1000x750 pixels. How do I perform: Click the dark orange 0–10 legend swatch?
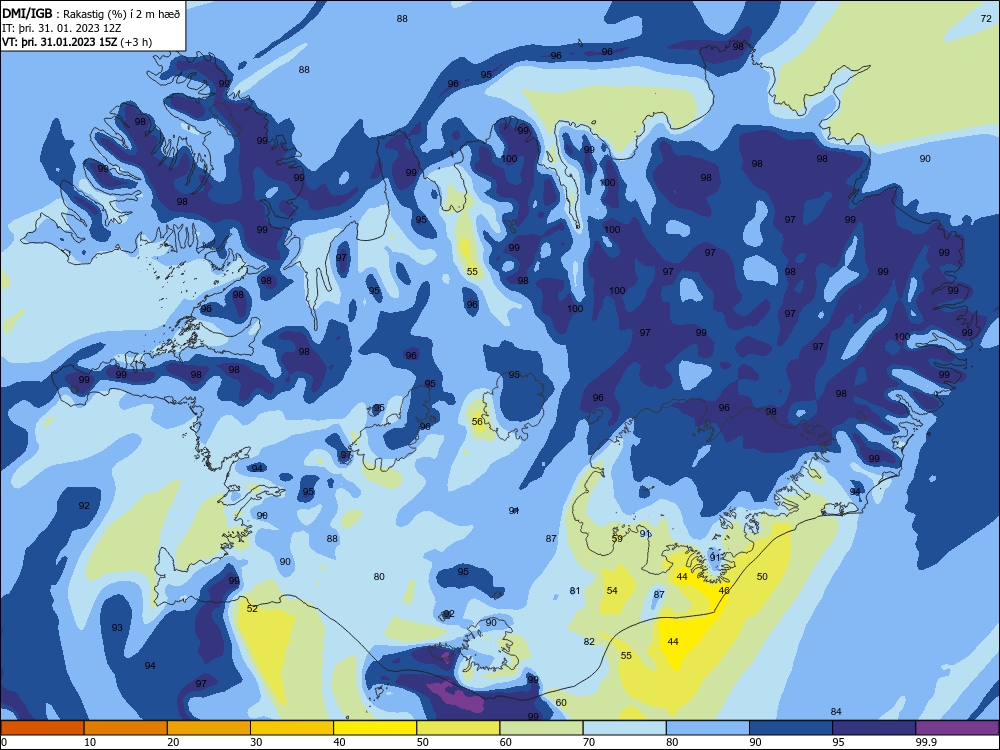click(42, 728)
